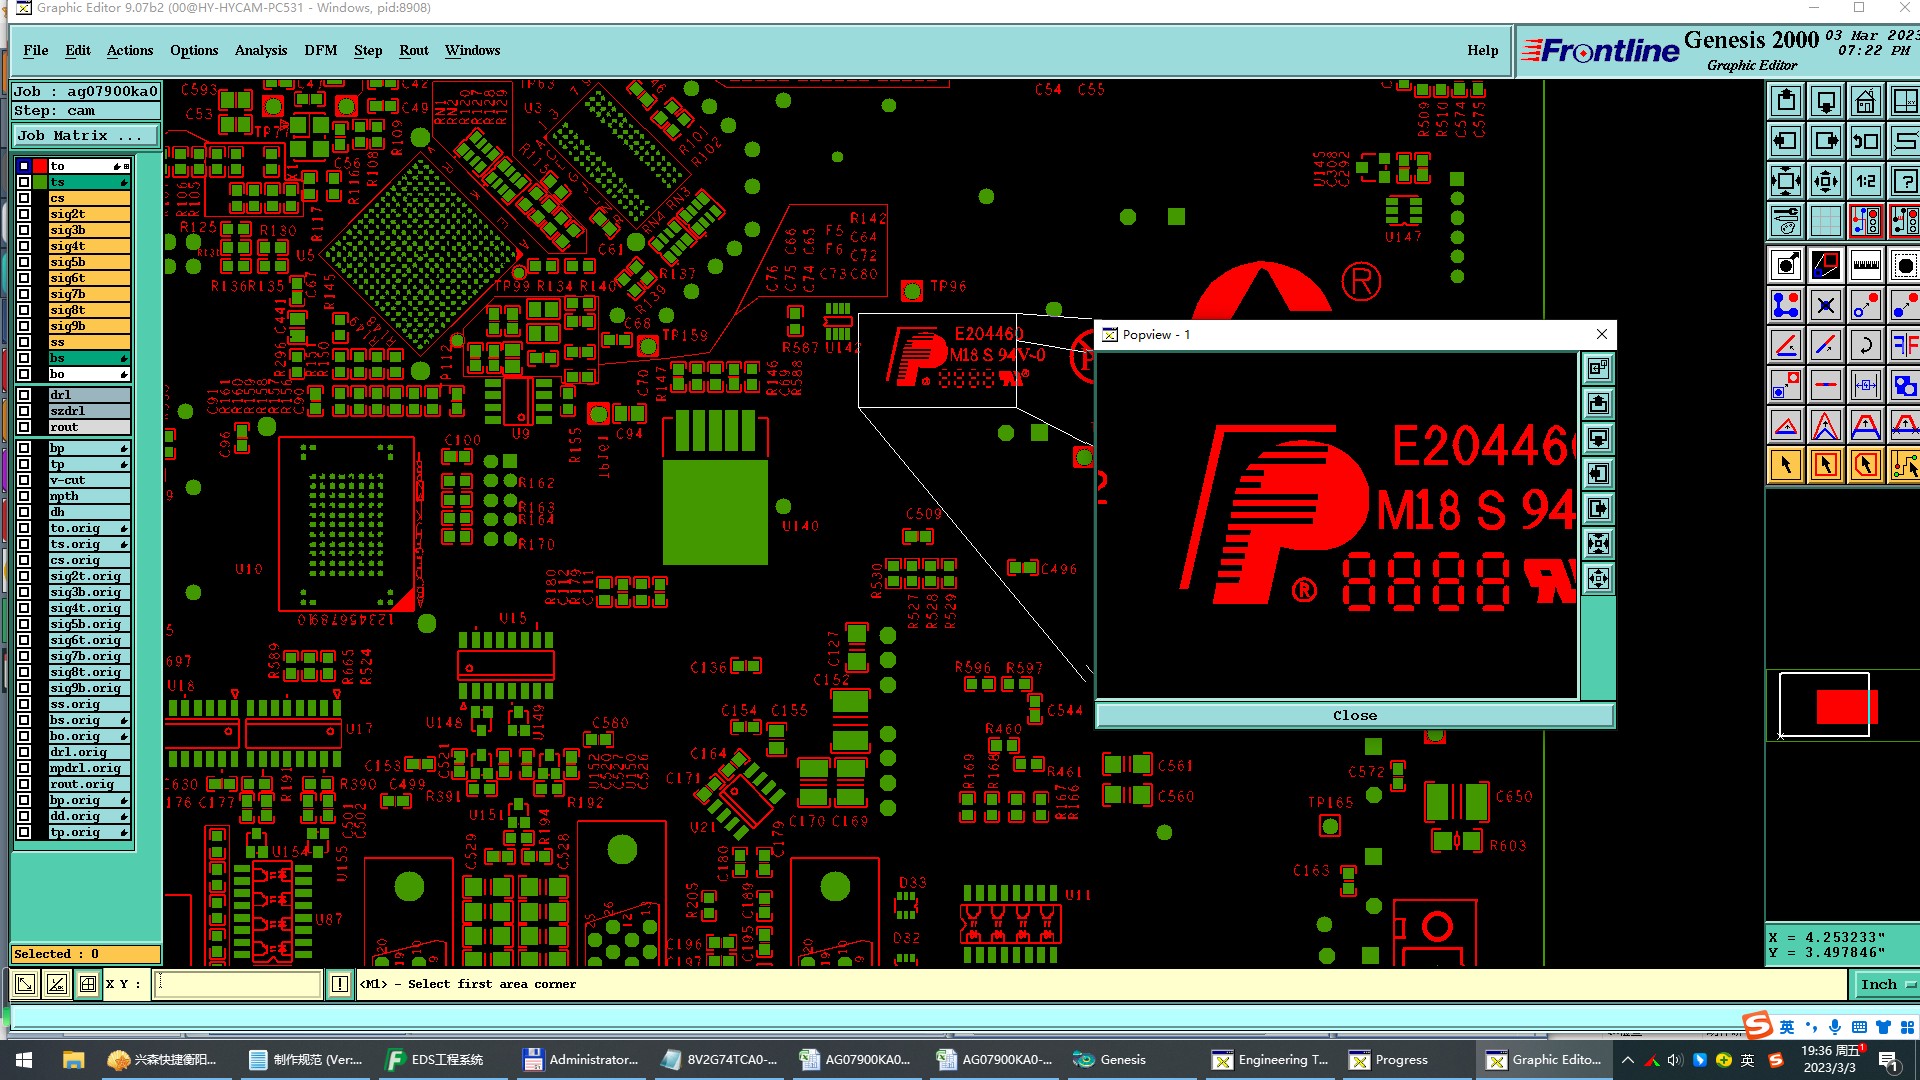Click the pan up icon
The image size is (1920, 1080).
[1786, 101]
